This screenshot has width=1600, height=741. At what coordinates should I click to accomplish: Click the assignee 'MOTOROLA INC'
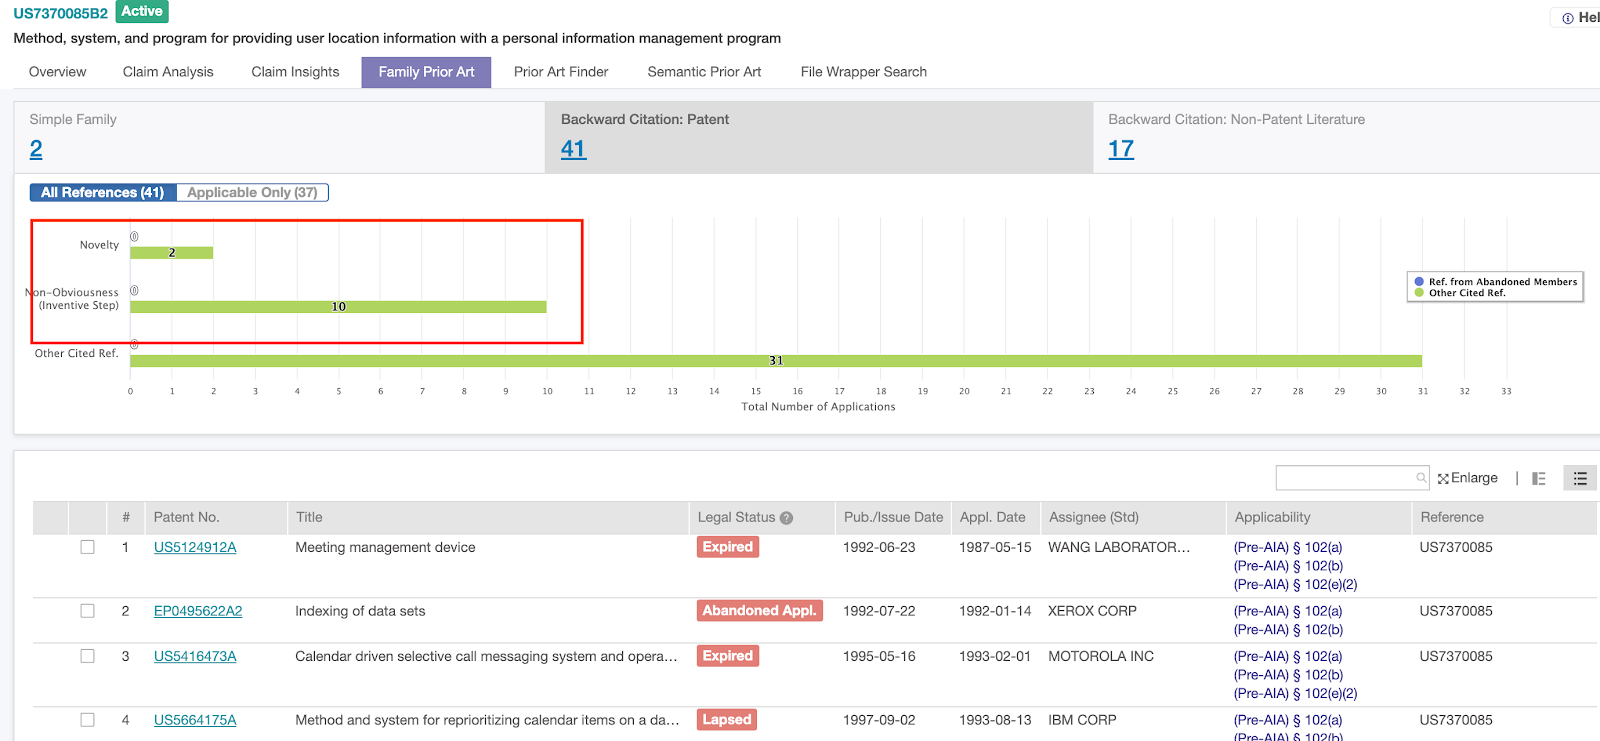(1101, 656)
